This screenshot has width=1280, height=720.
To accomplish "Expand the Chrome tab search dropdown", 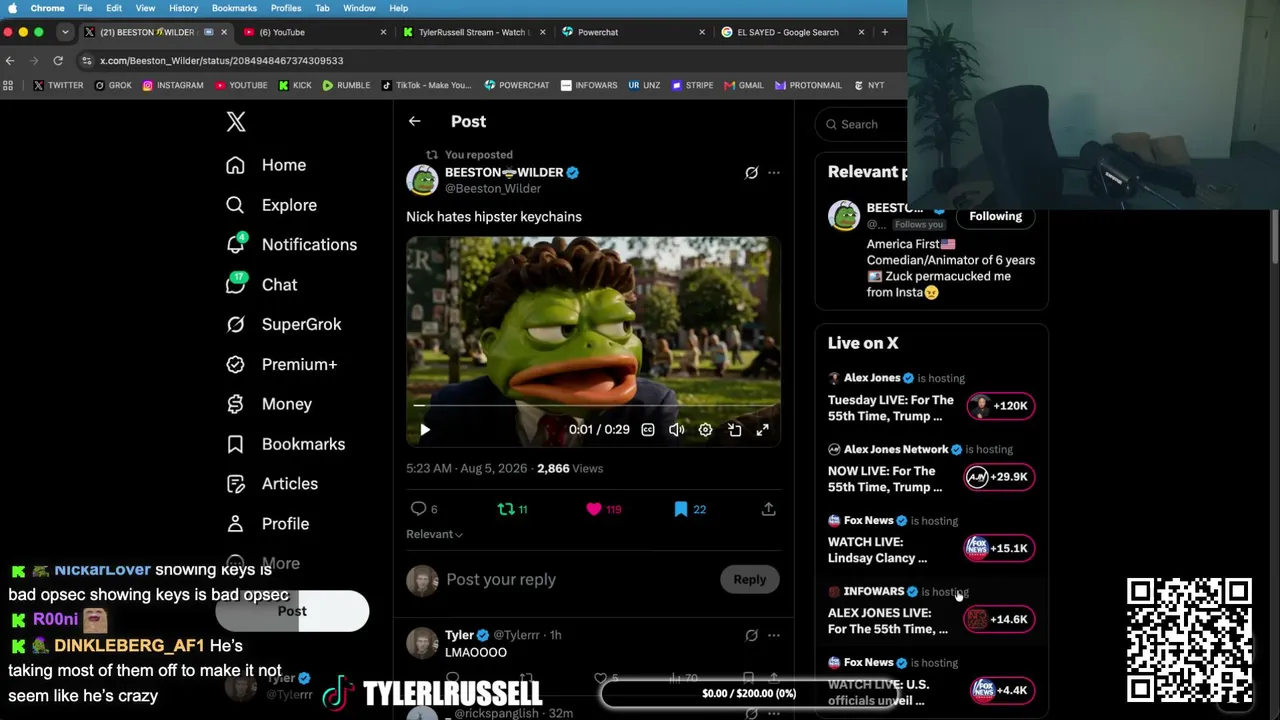I will [65, 32].
